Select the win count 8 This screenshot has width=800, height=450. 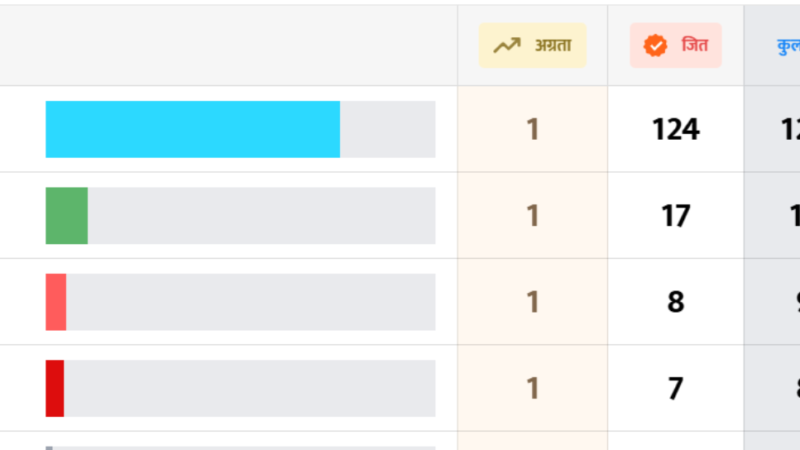click(675, 302)
